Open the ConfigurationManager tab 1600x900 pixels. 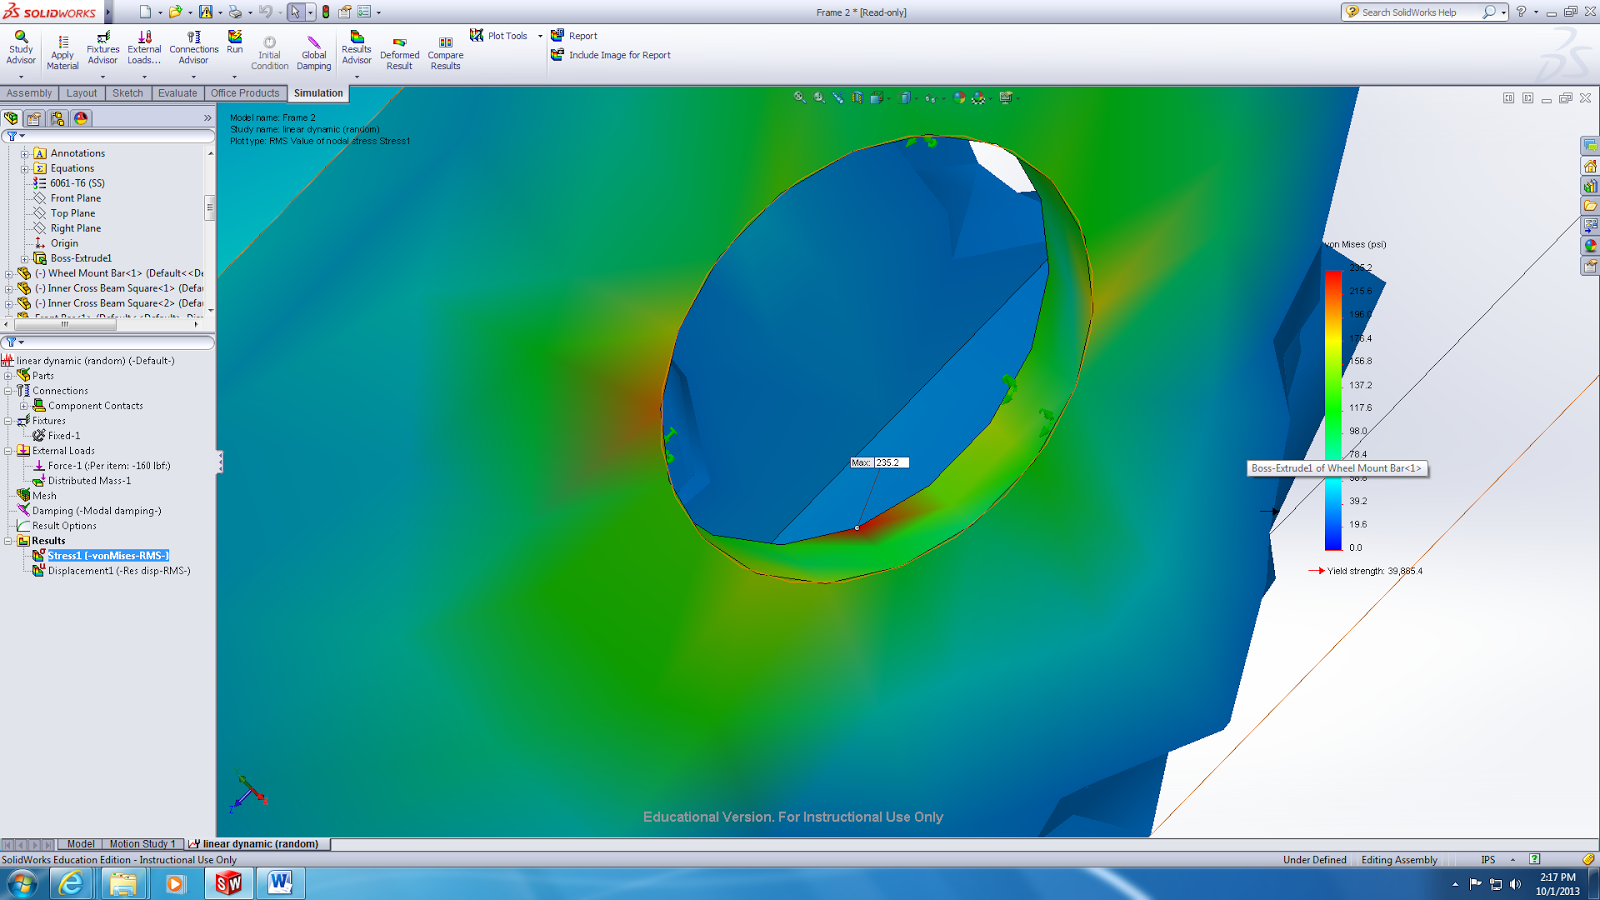coord(58,118)
